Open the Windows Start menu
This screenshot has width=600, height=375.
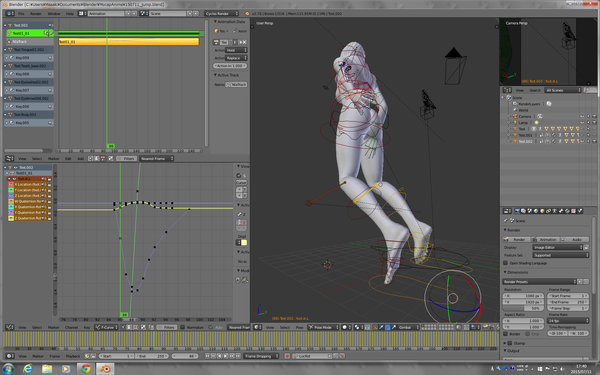point(8,369)
